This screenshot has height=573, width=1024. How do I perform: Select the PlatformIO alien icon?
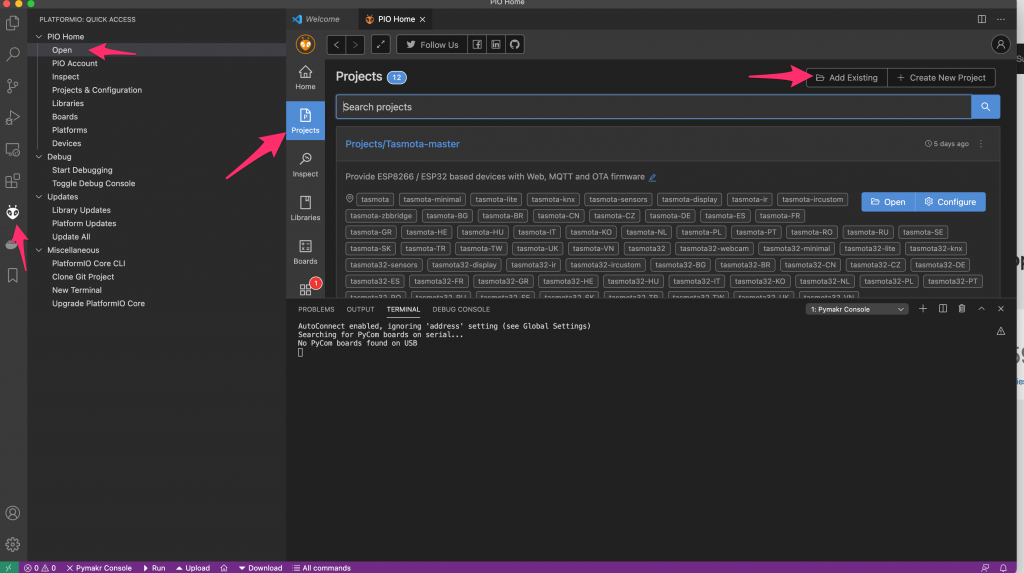click(x=12, y=212)
